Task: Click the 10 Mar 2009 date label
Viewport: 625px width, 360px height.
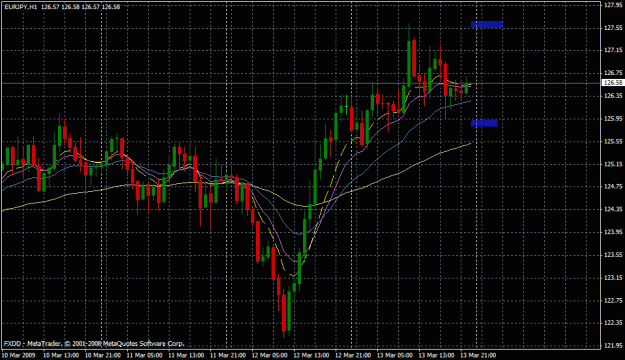Action: [18, 355]
